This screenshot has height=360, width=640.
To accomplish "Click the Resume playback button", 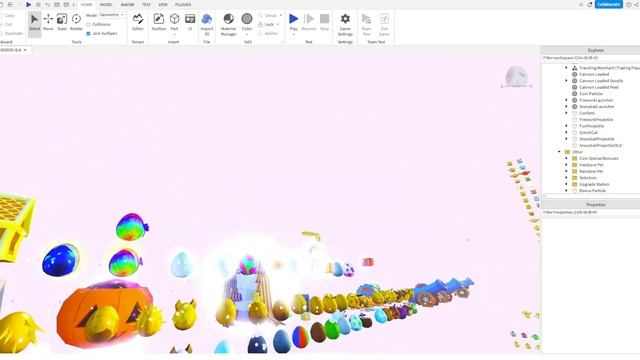I will click(x=309, y=22).
